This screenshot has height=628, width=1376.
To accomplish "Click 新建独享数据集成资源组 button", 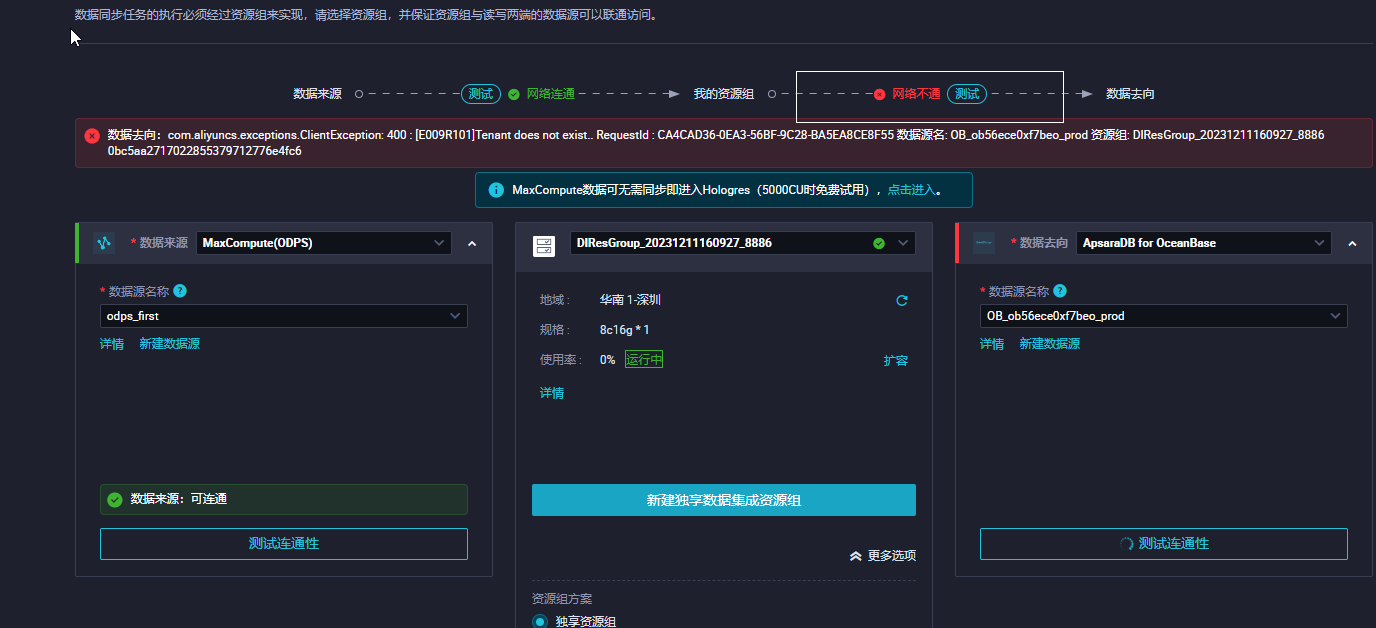I will click(724, 500).
